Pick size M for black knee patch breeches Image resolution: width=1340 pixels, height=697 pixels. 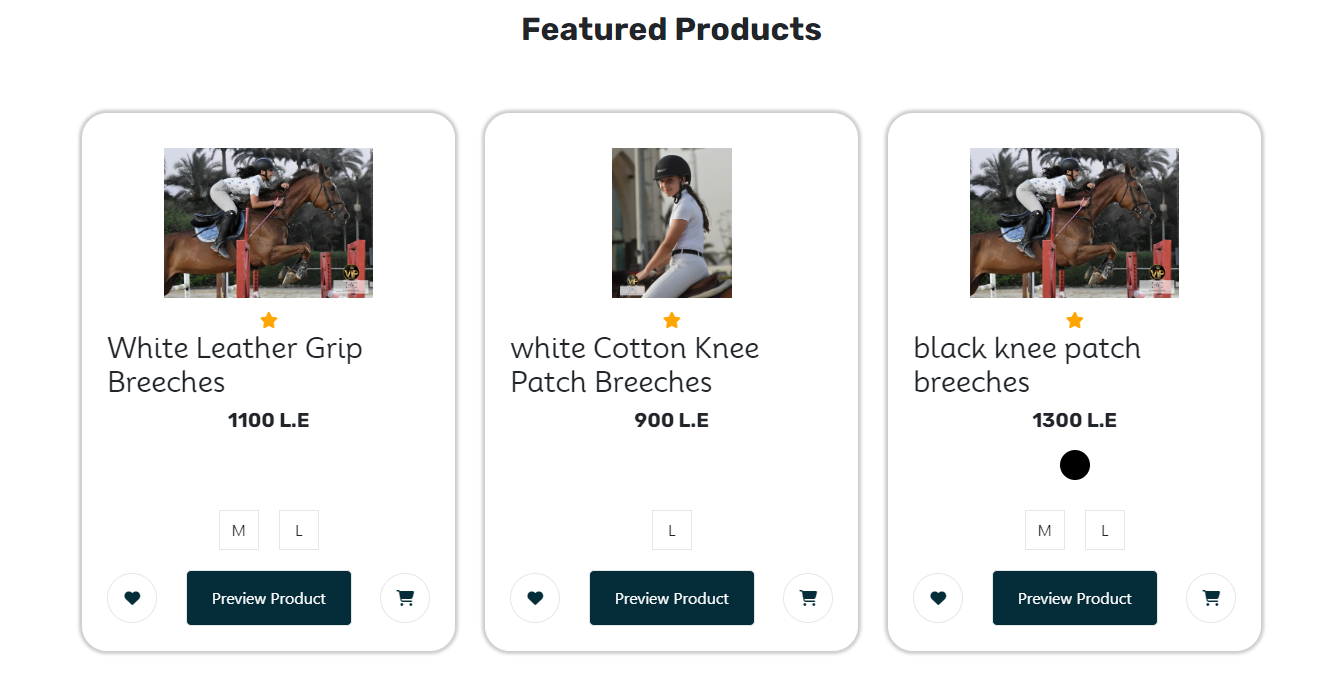tap(1045, 530)
